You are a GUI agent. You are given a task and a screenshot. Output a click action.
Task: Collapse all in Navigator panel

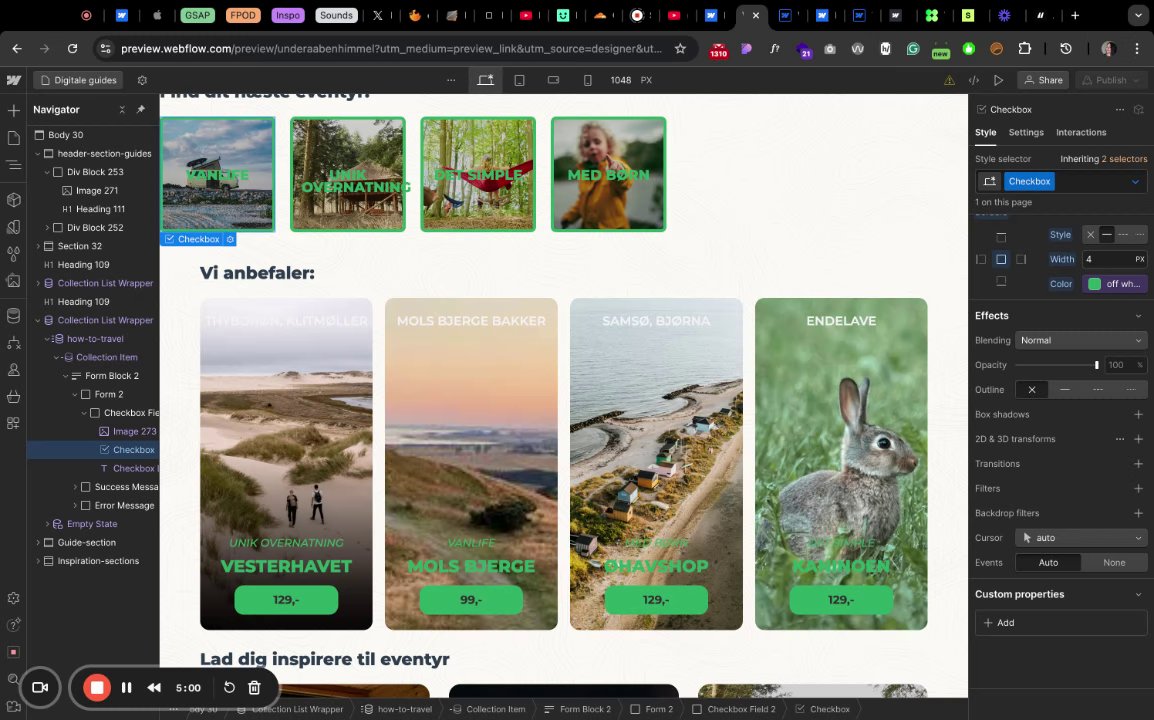[122, 110]
